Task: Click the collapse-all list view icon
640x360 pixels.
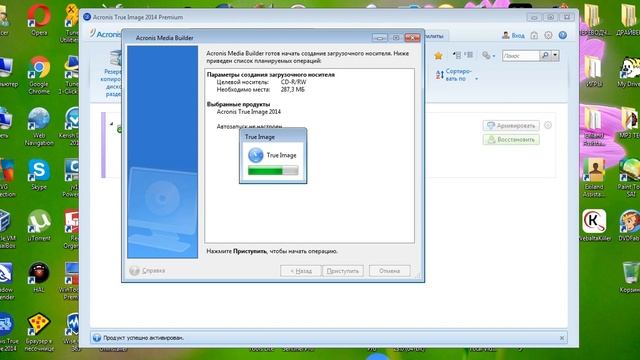Action: pyautogui.click(x=469, y=55)
